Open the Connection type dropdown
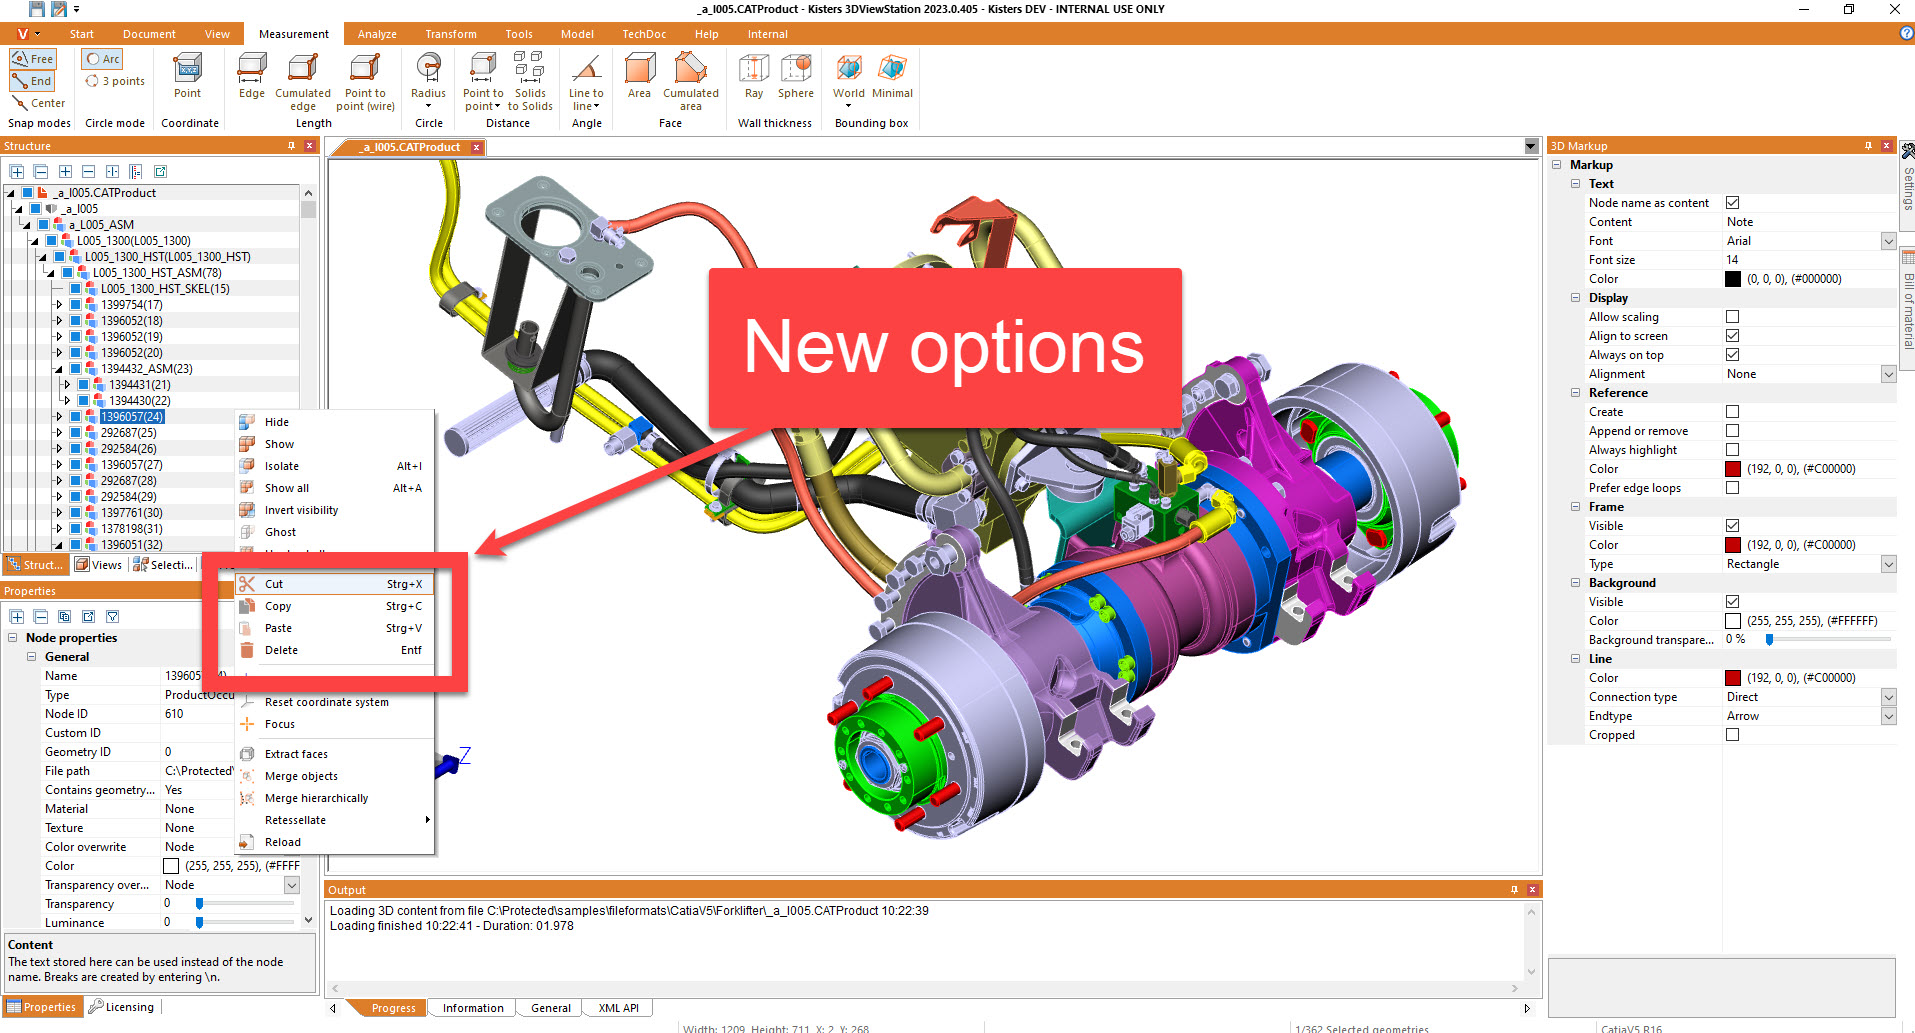1915x1033 pixels. click(1888, 697)
